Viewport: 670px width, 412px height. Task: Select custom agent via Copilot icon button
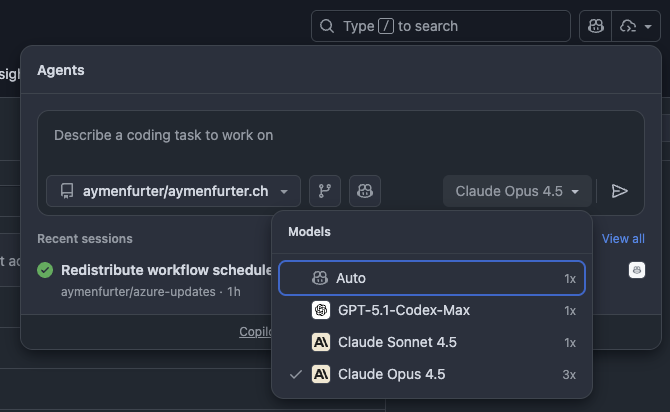coord(365,191)
